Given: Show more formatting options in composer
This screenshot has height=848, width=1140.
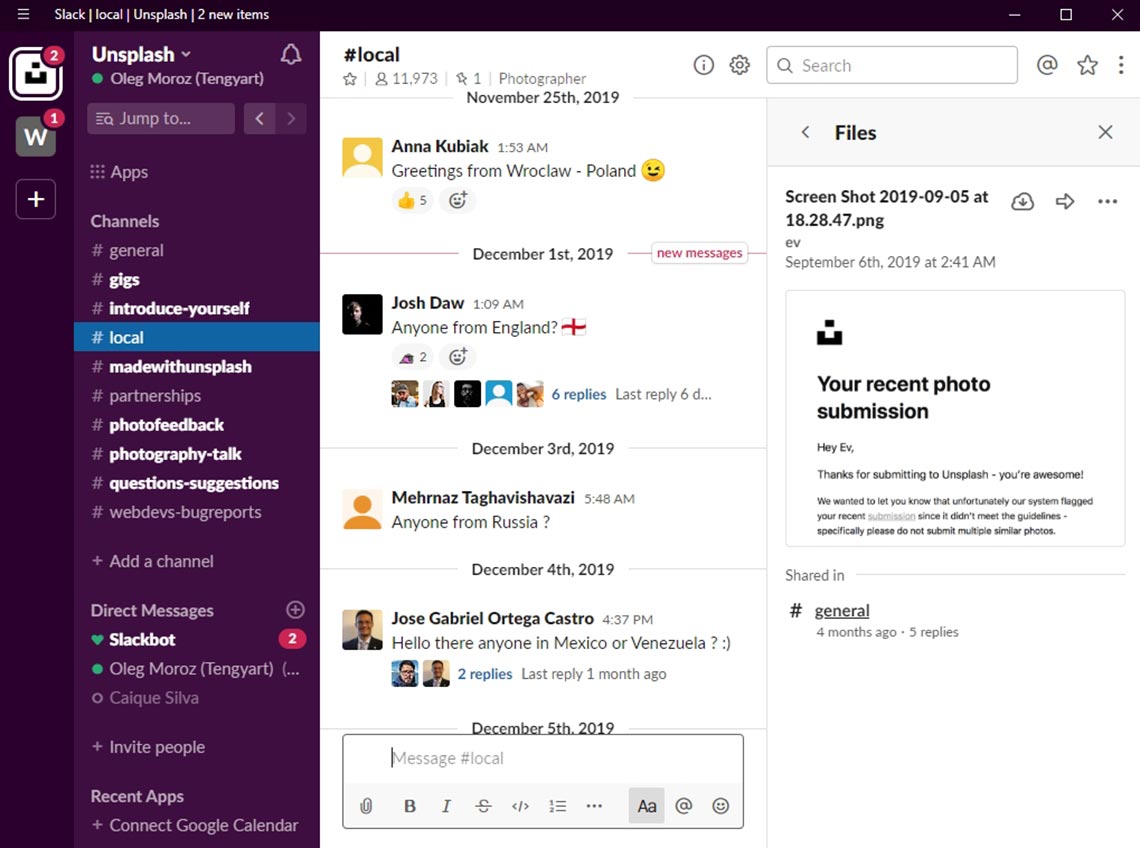Looking at the screenshot, I should [594, 806].
